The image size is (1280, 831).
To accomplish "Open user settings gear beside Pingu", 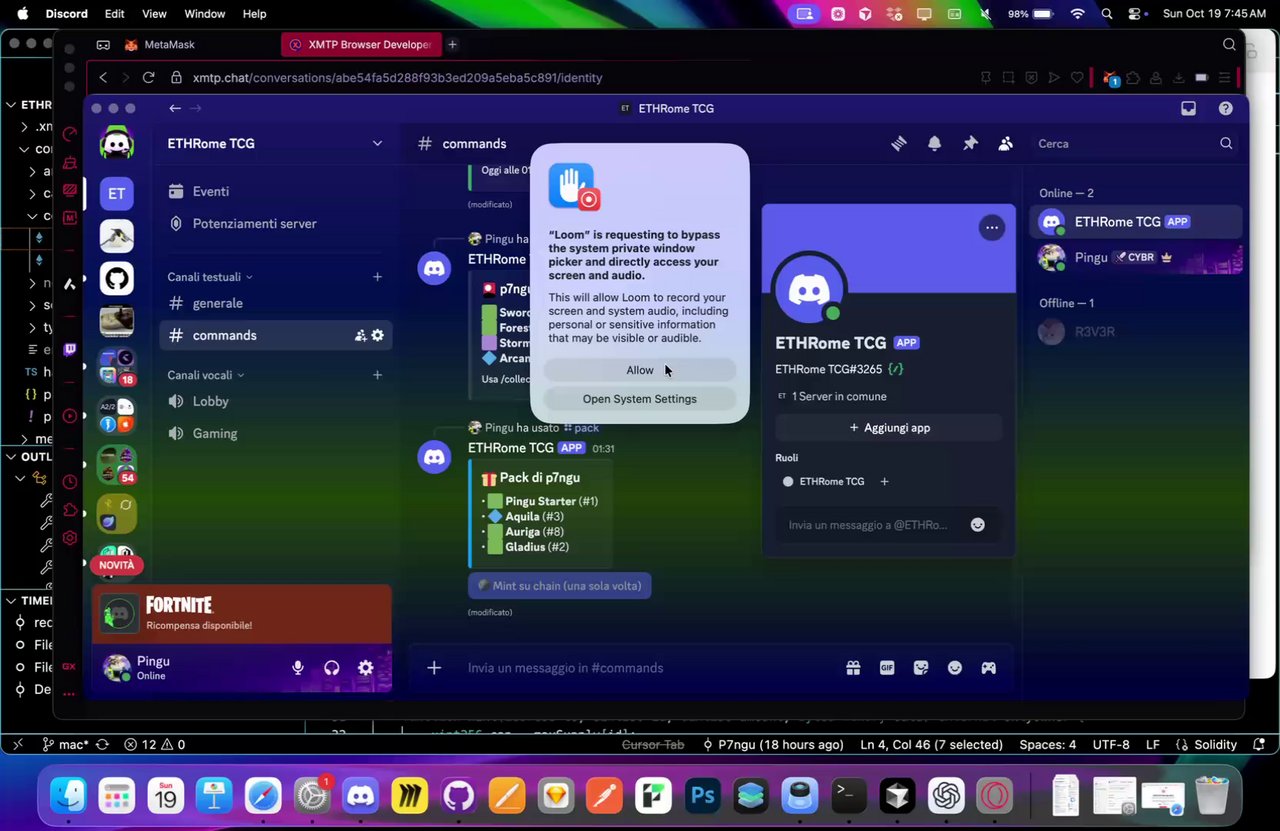I will pyautogui.click(x=366, y=668).
